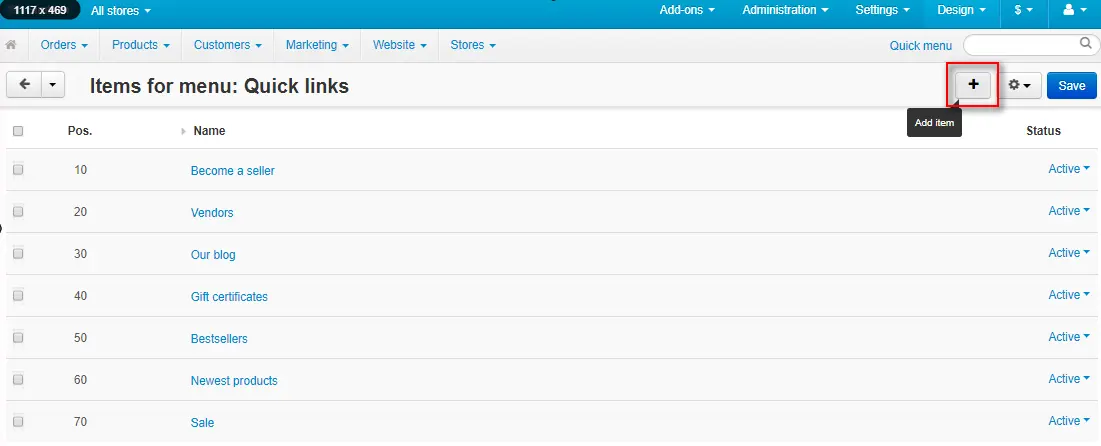
Task: Open the Our blog menu item
Action: [x=213, y=255]
